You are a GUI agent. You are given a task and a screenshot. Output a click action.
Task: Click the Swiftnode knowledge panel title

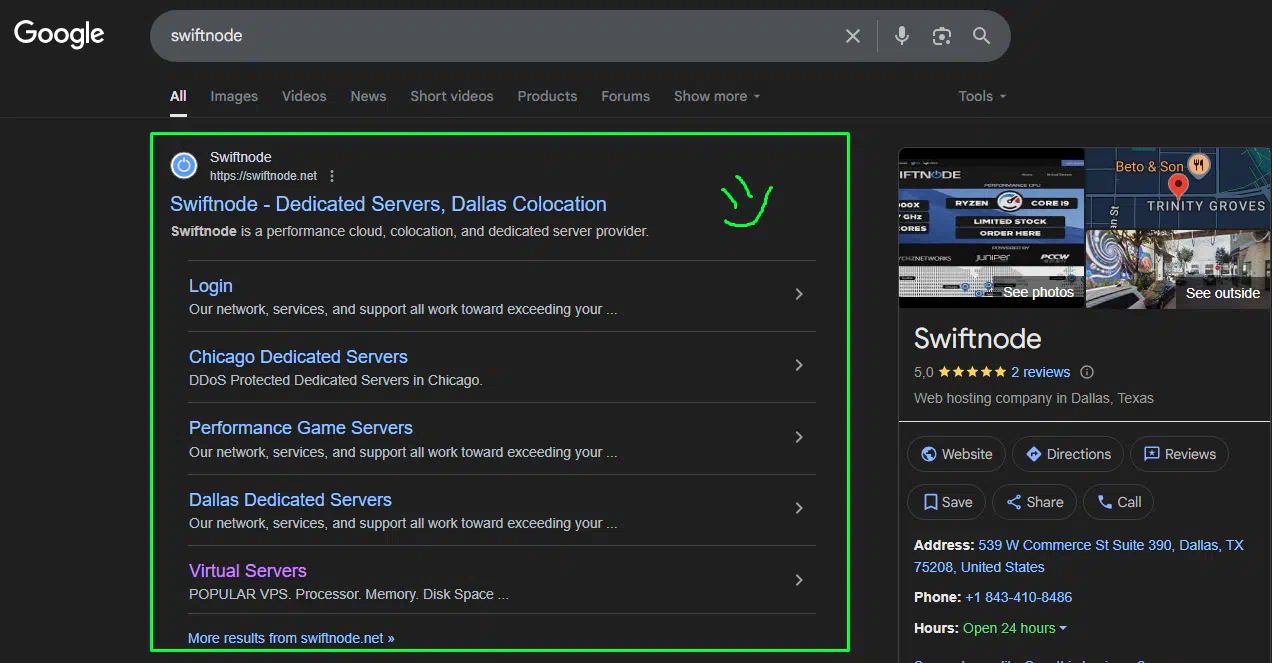(x=978, y=338)
